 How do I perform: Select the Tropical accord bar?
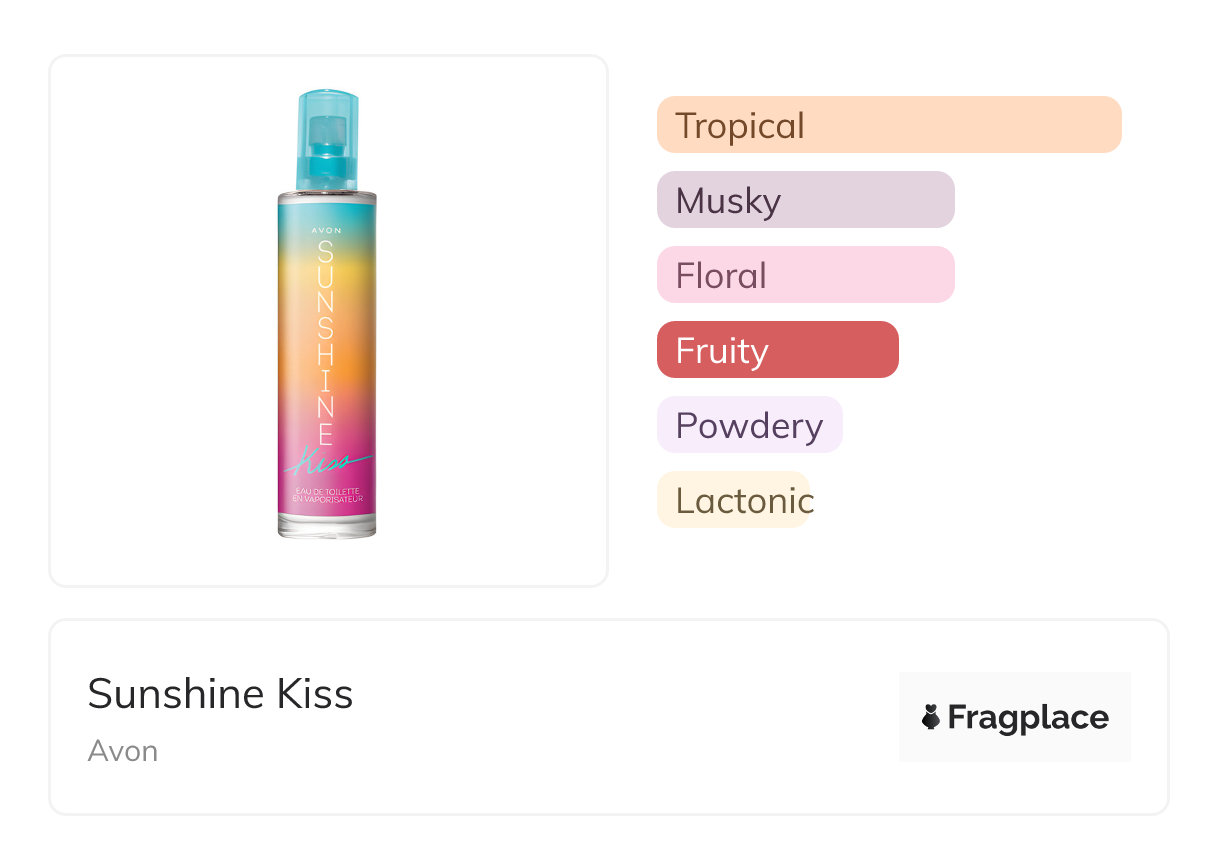click(x=888, y=125)
